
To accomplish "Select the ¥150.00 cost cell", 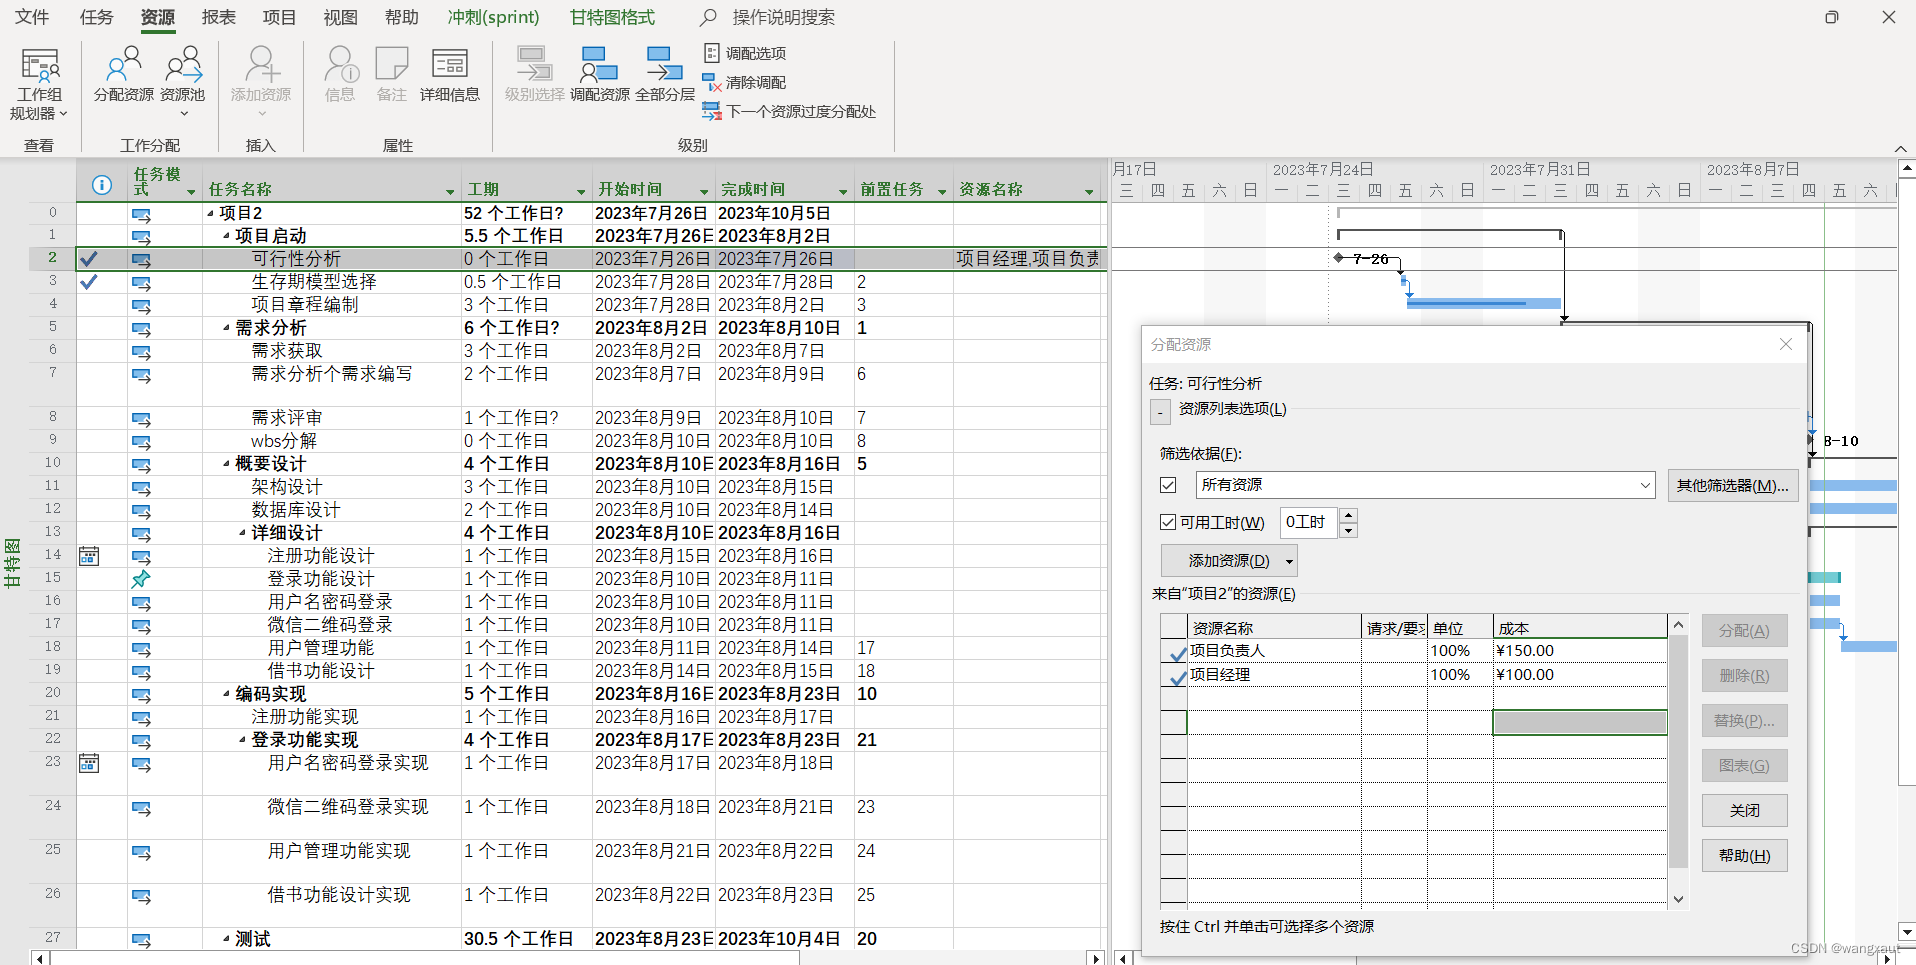I will (1579, 651).
